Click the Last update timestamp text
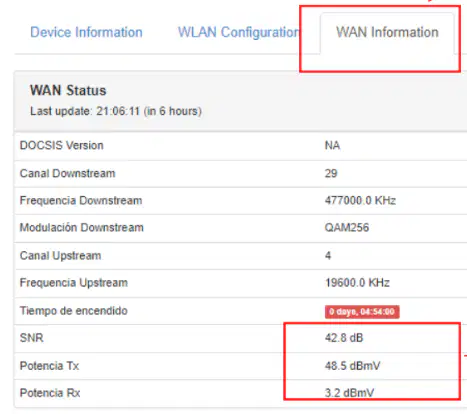467x414 pixels. pos(116,111)
